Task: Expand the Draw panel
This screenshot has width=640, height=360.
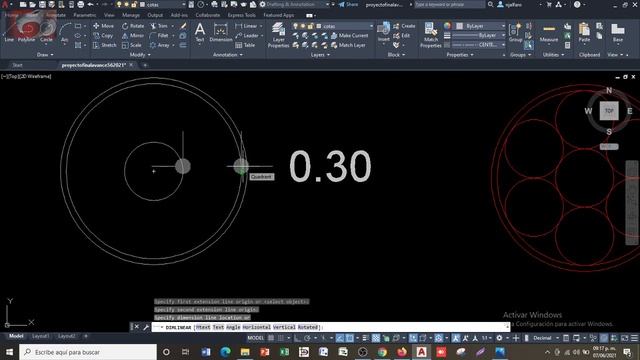Action: tap(45, 55)
